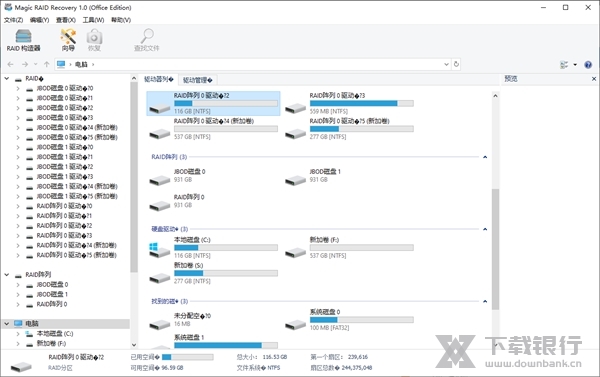Select 新加卷 (S:) drive

[213, 273]
